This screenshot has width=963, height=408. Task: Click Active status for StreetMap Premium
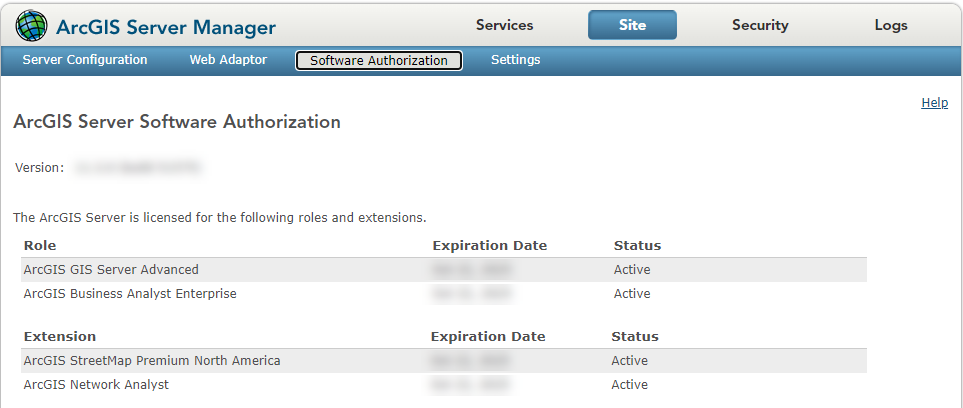click(630, 361)
